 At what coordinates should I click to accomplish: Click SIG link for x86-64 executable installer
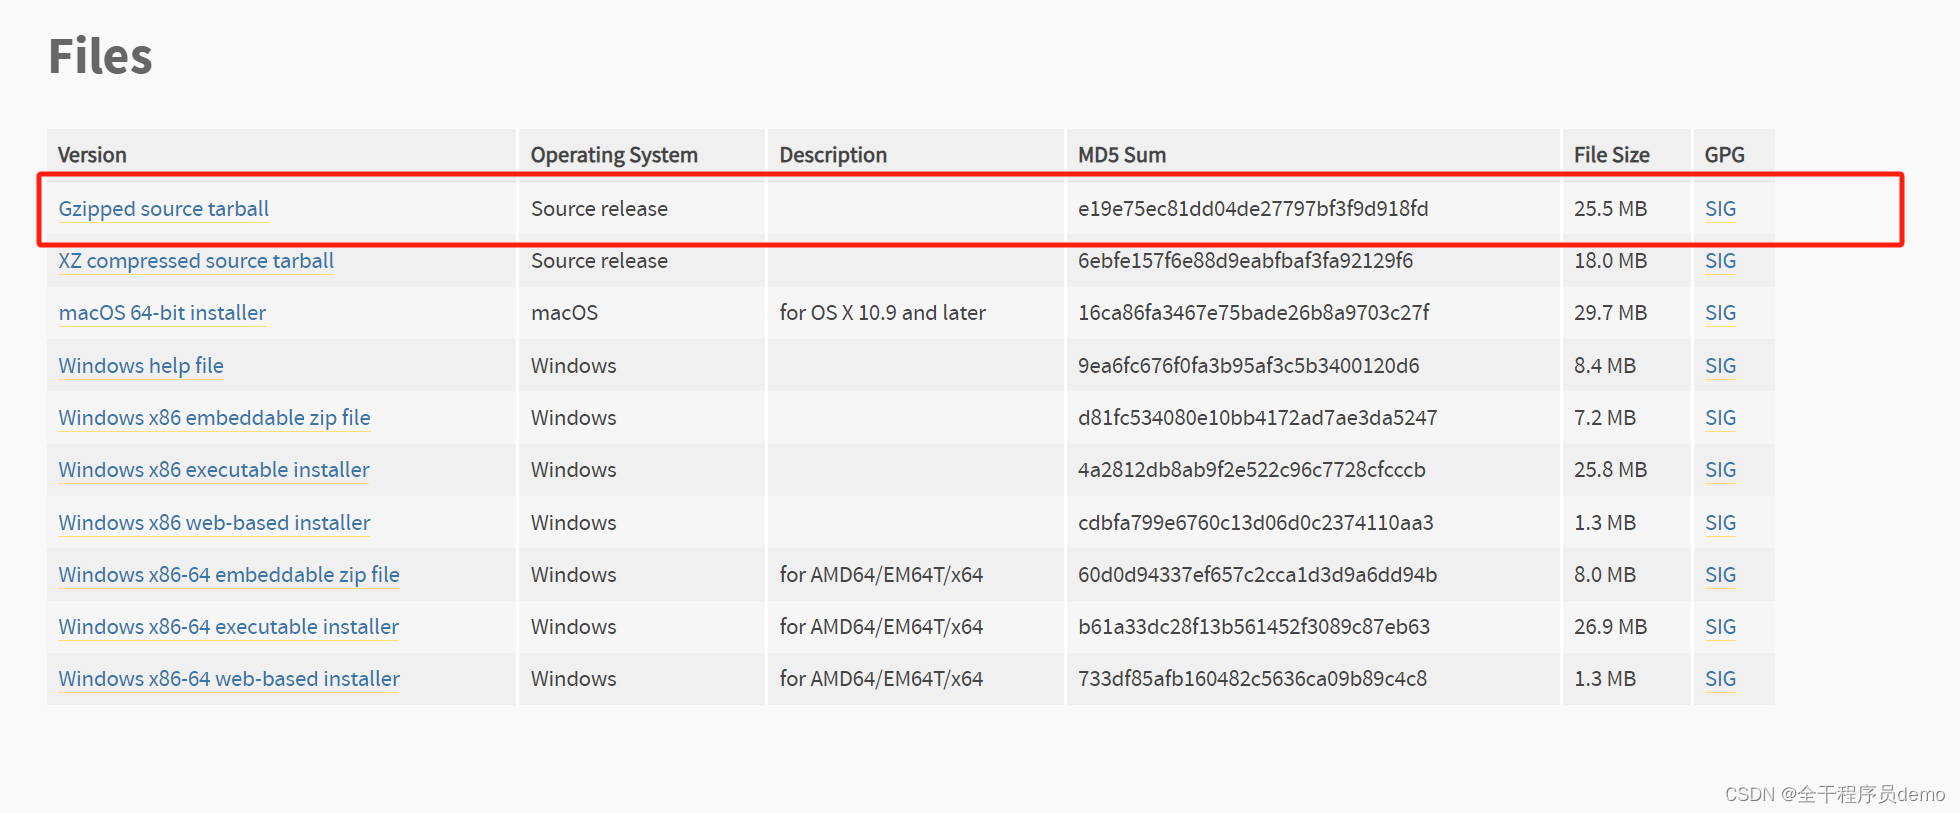tap(1720, 627)
